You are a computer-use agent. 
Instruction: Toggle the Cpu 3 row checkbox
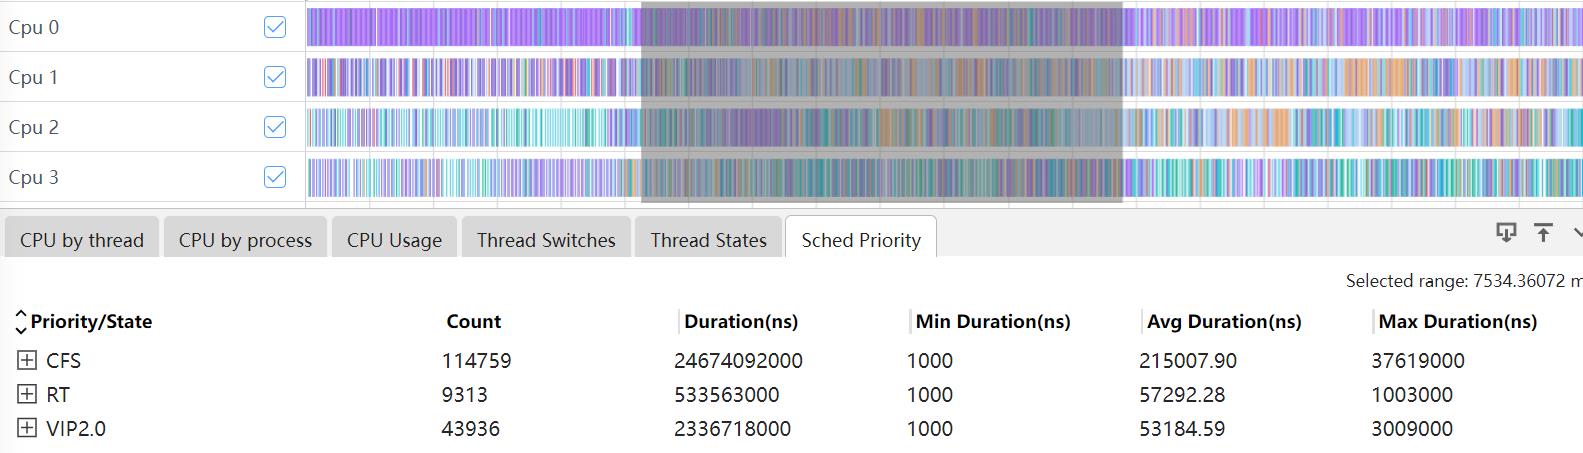[275, 177]
